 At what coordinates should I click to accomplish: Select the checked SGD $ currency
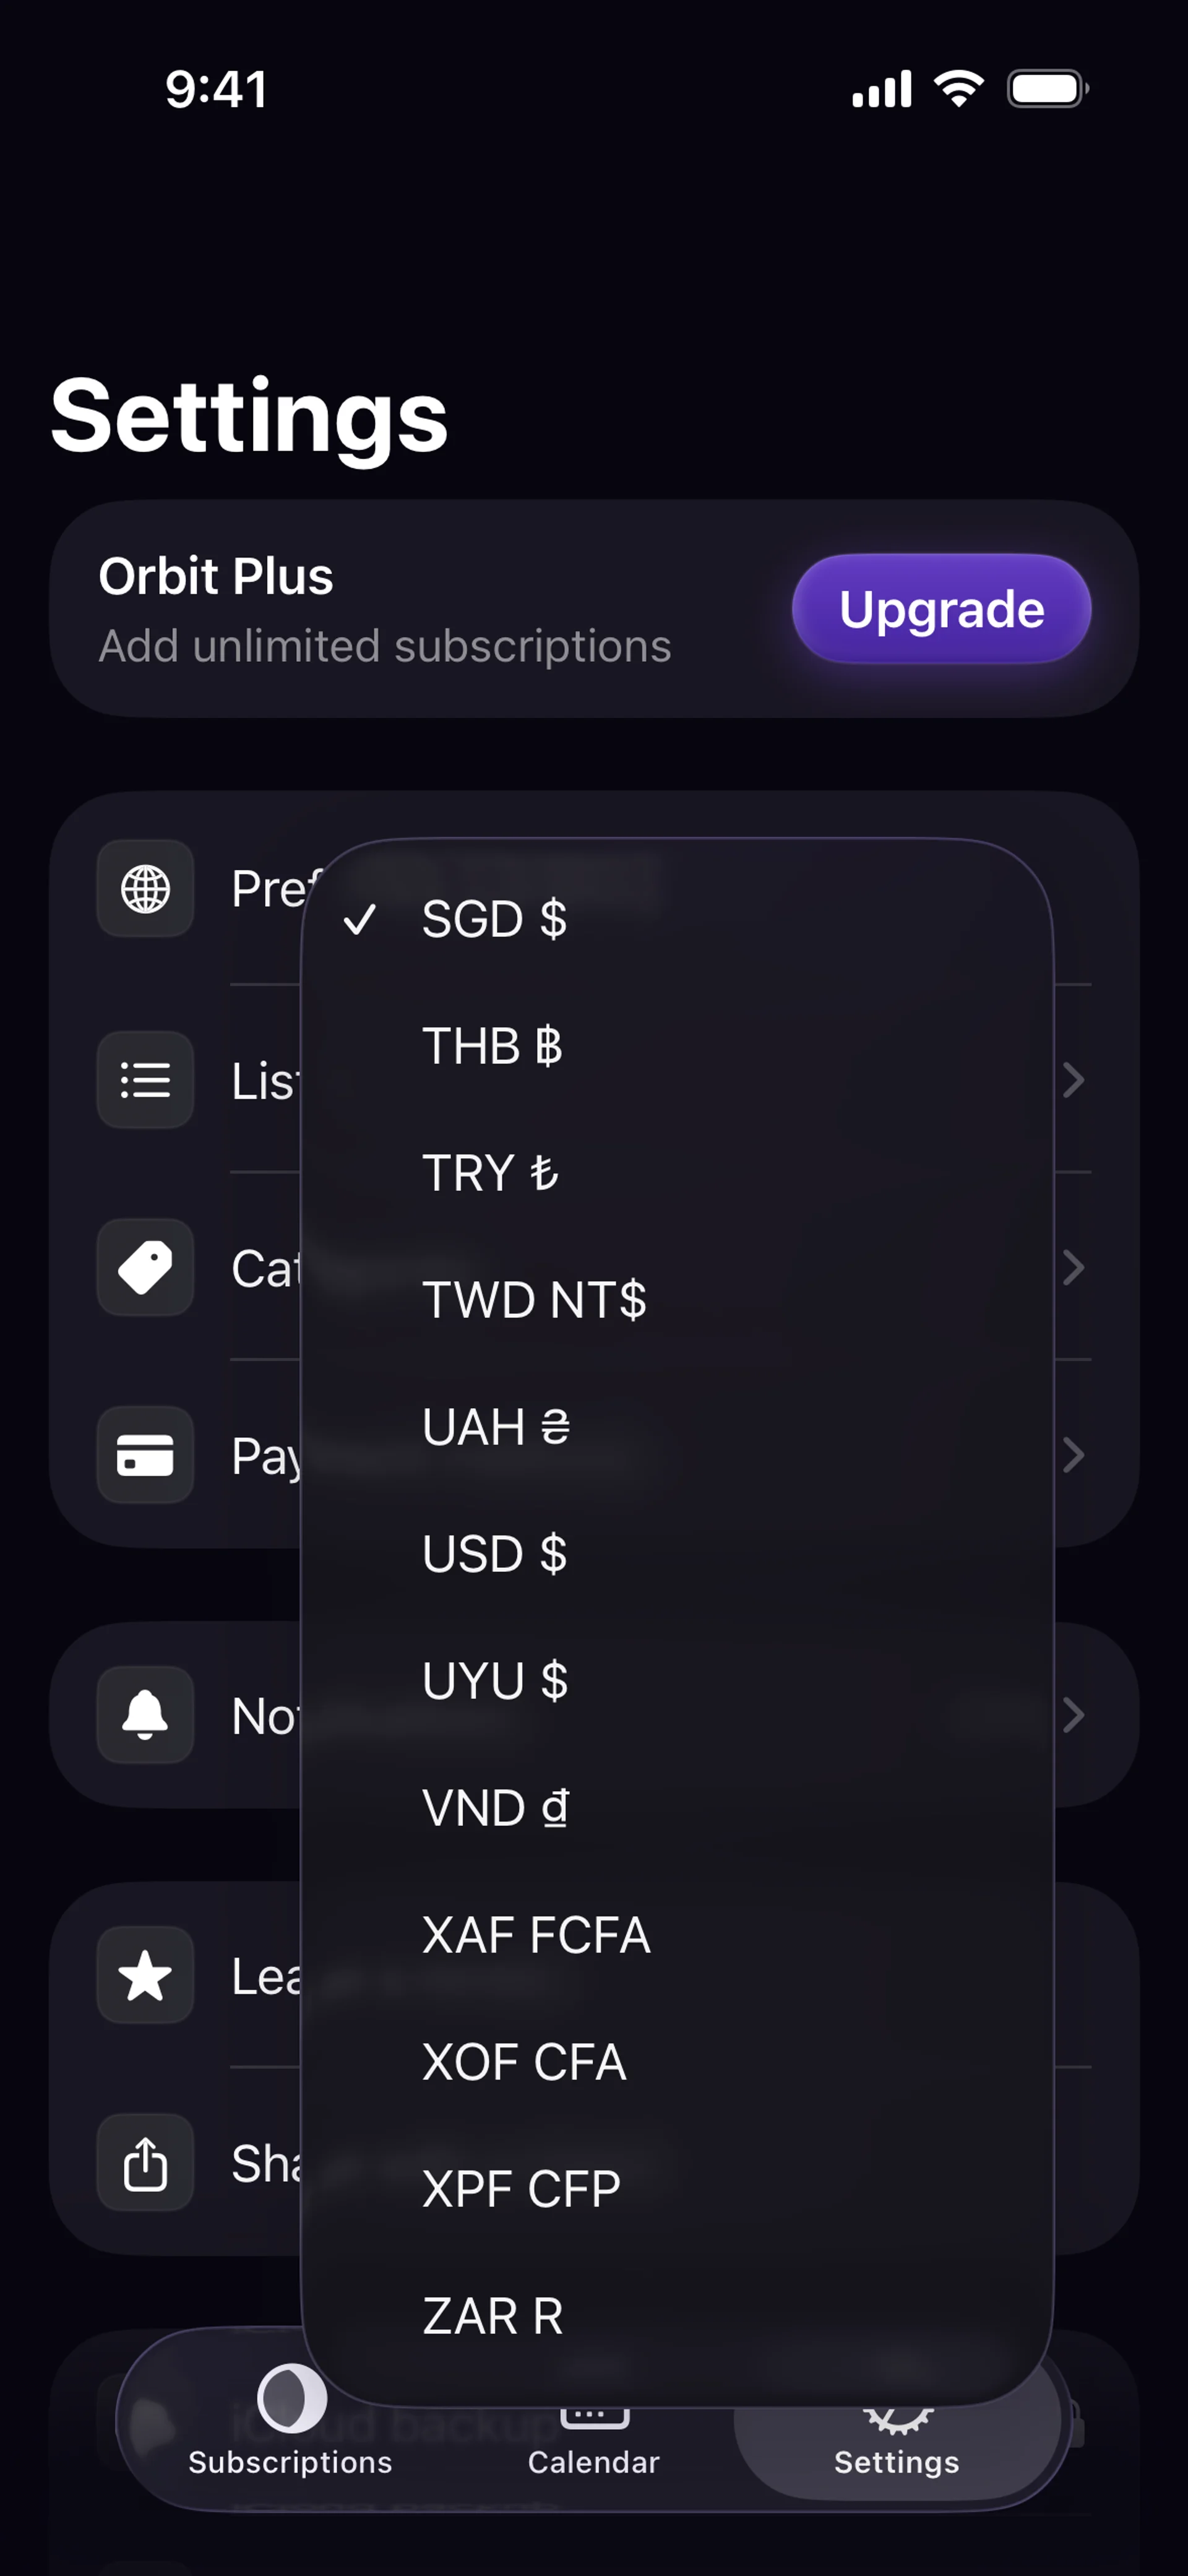[494, 919]
